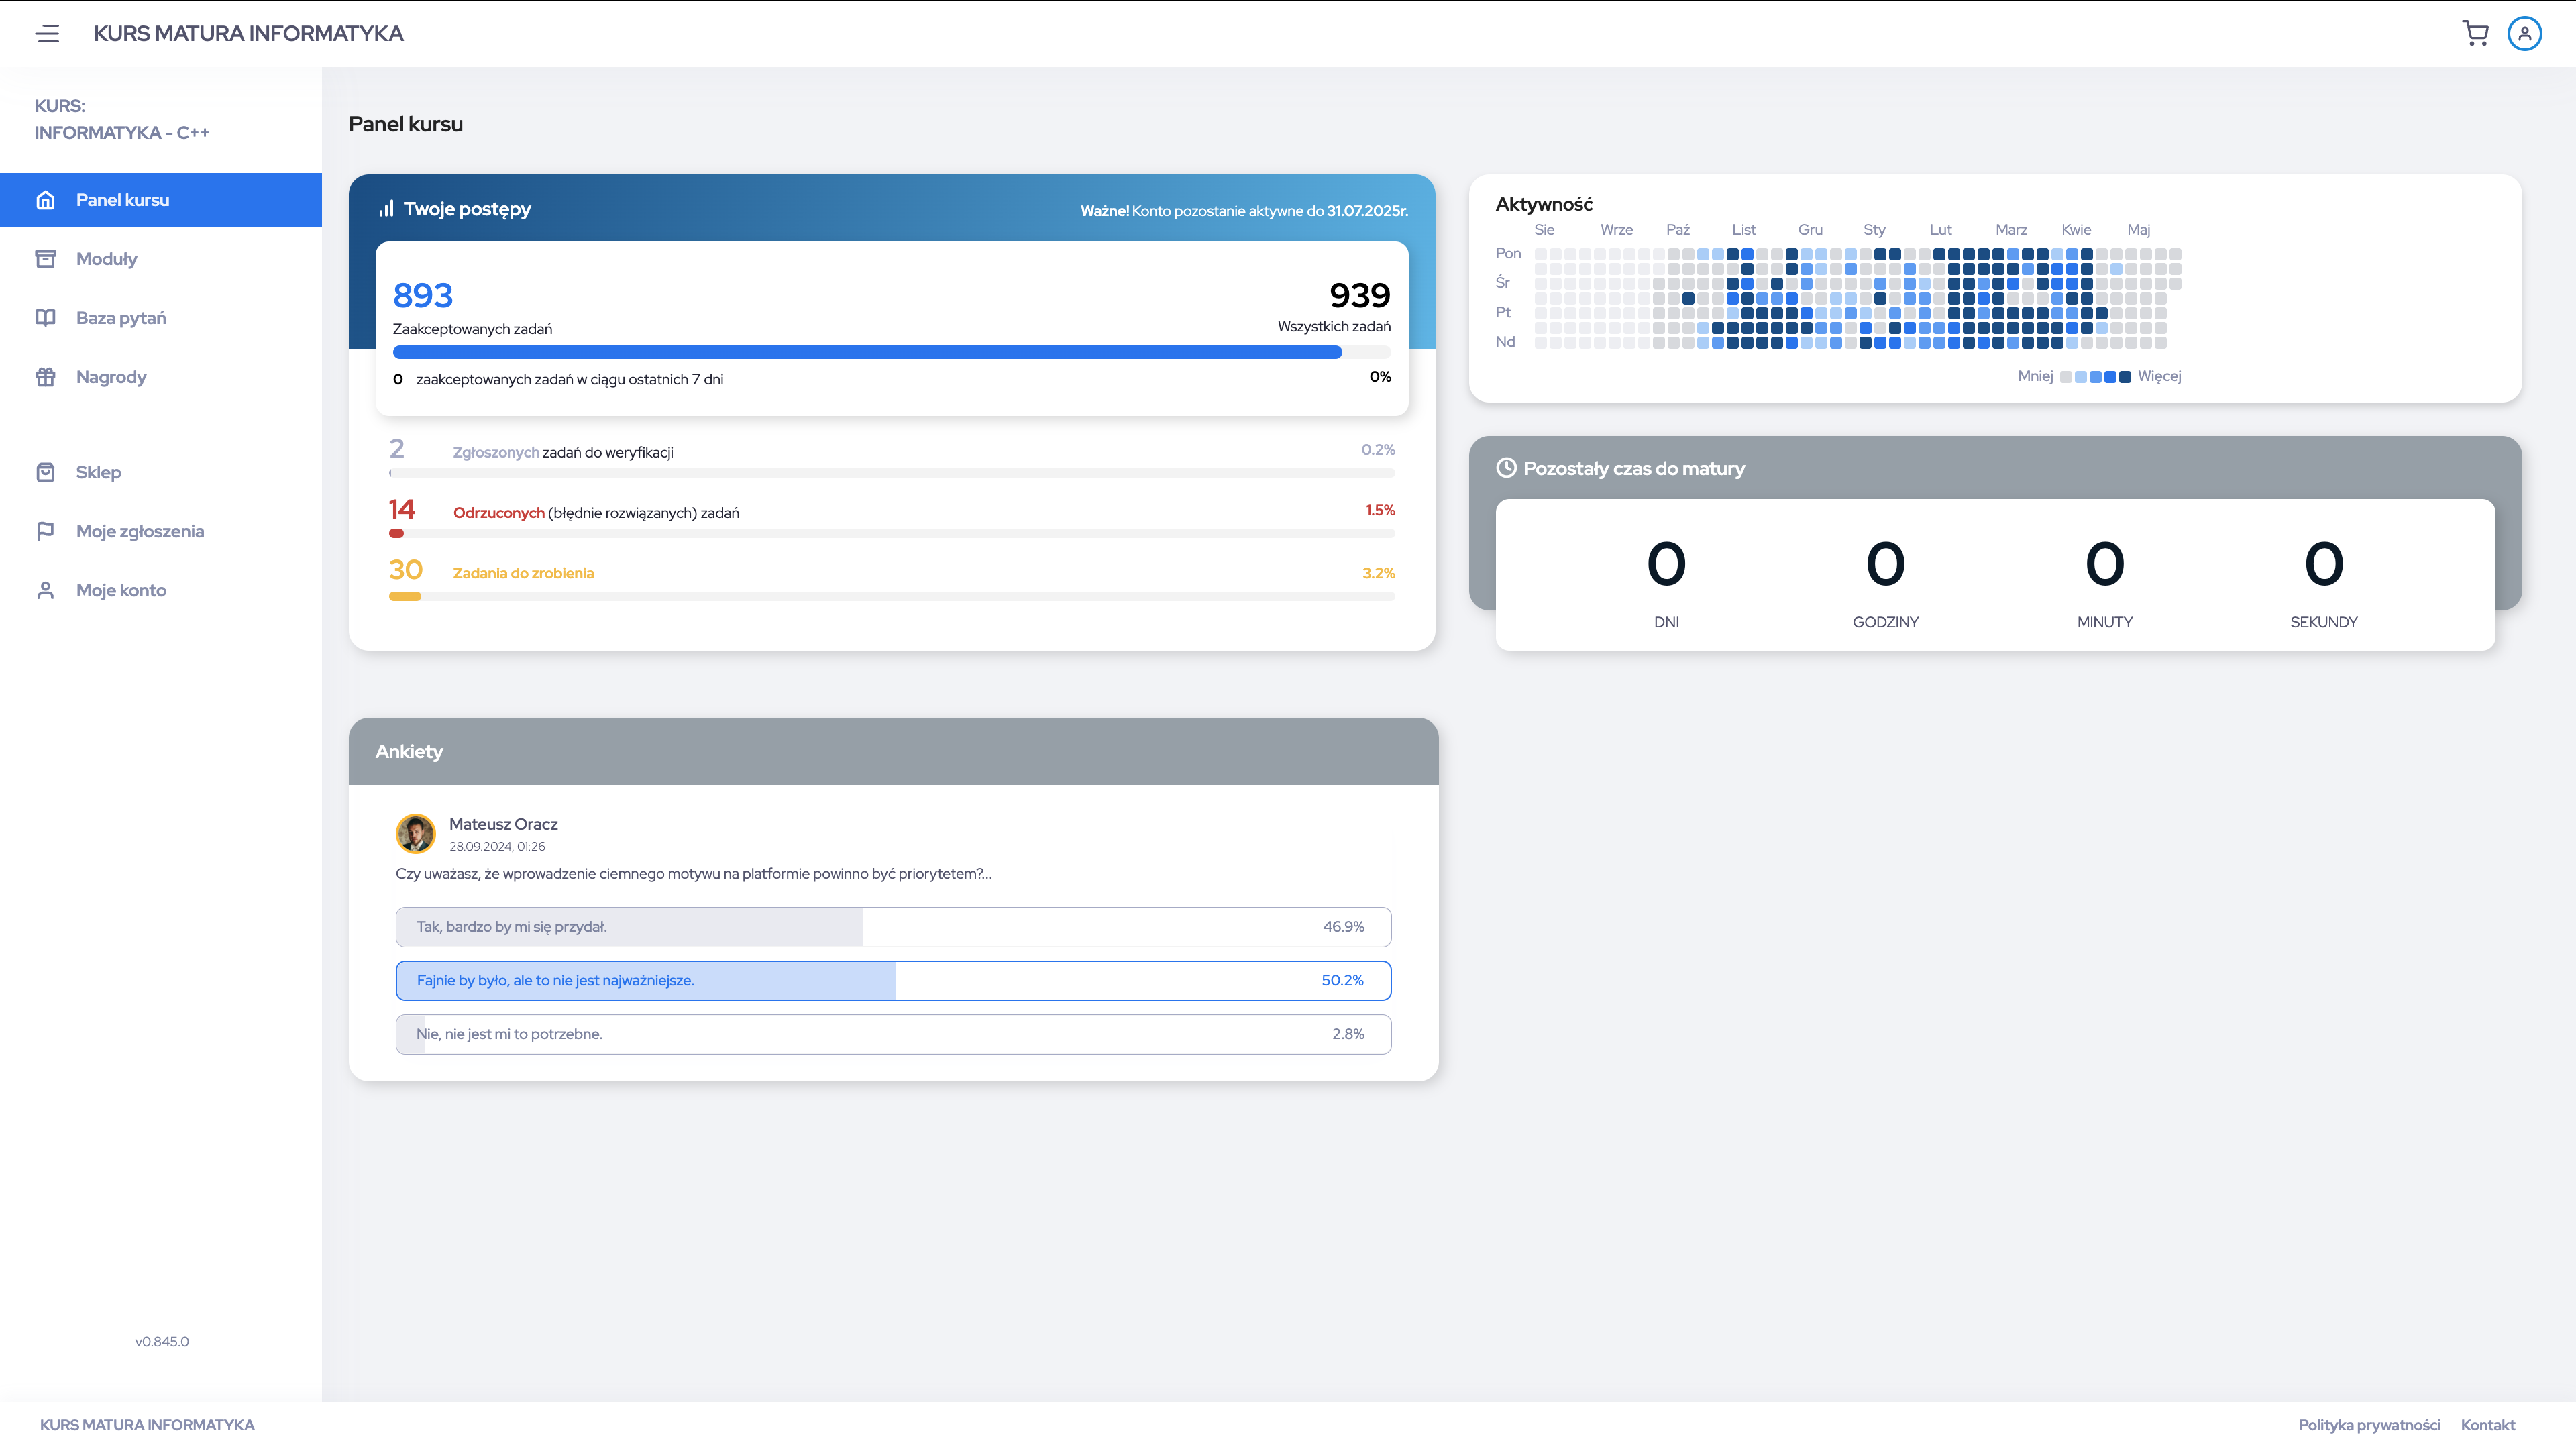Click the MINUTY countdown value
The width and height of the screenshot is (2576, 1449).
tap(2105, 564)
